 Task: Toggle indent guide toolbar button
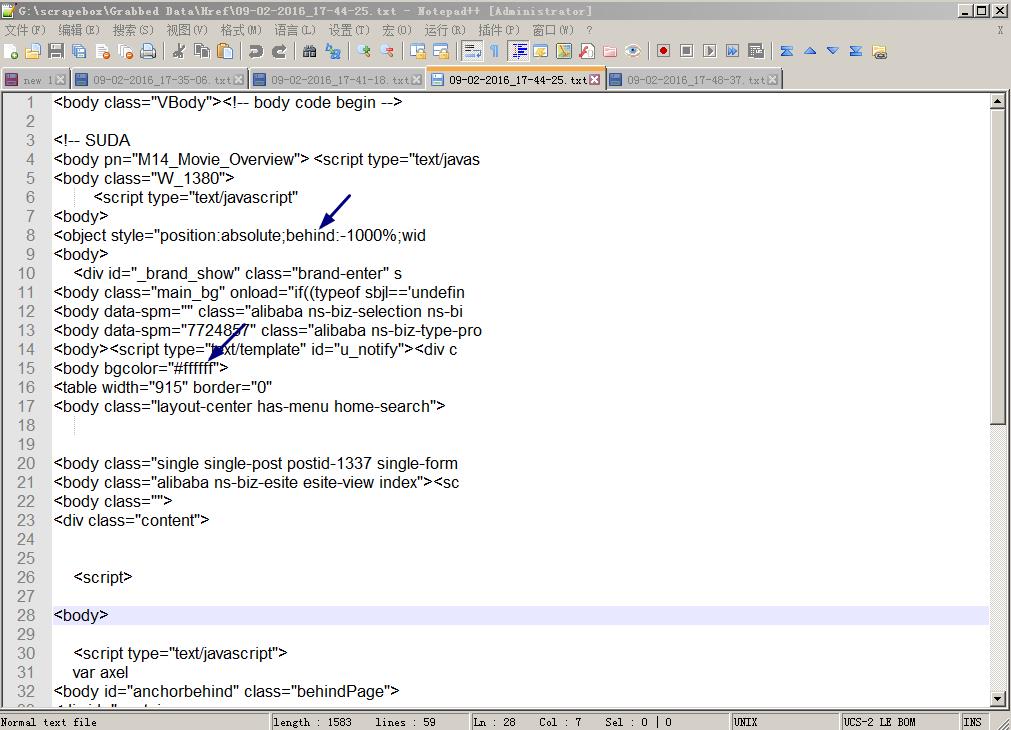(x=518, y=52)
